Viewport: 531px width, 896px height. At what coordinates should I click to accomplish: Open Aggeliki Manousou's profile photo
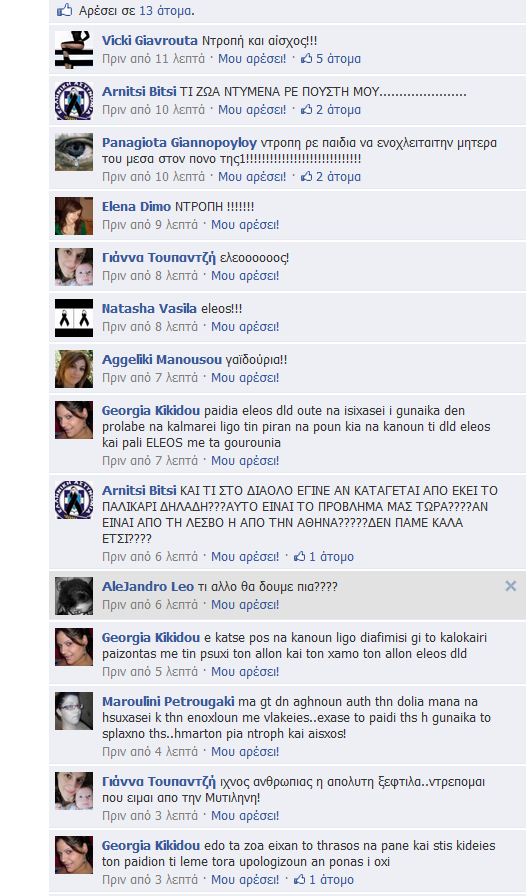74,369
